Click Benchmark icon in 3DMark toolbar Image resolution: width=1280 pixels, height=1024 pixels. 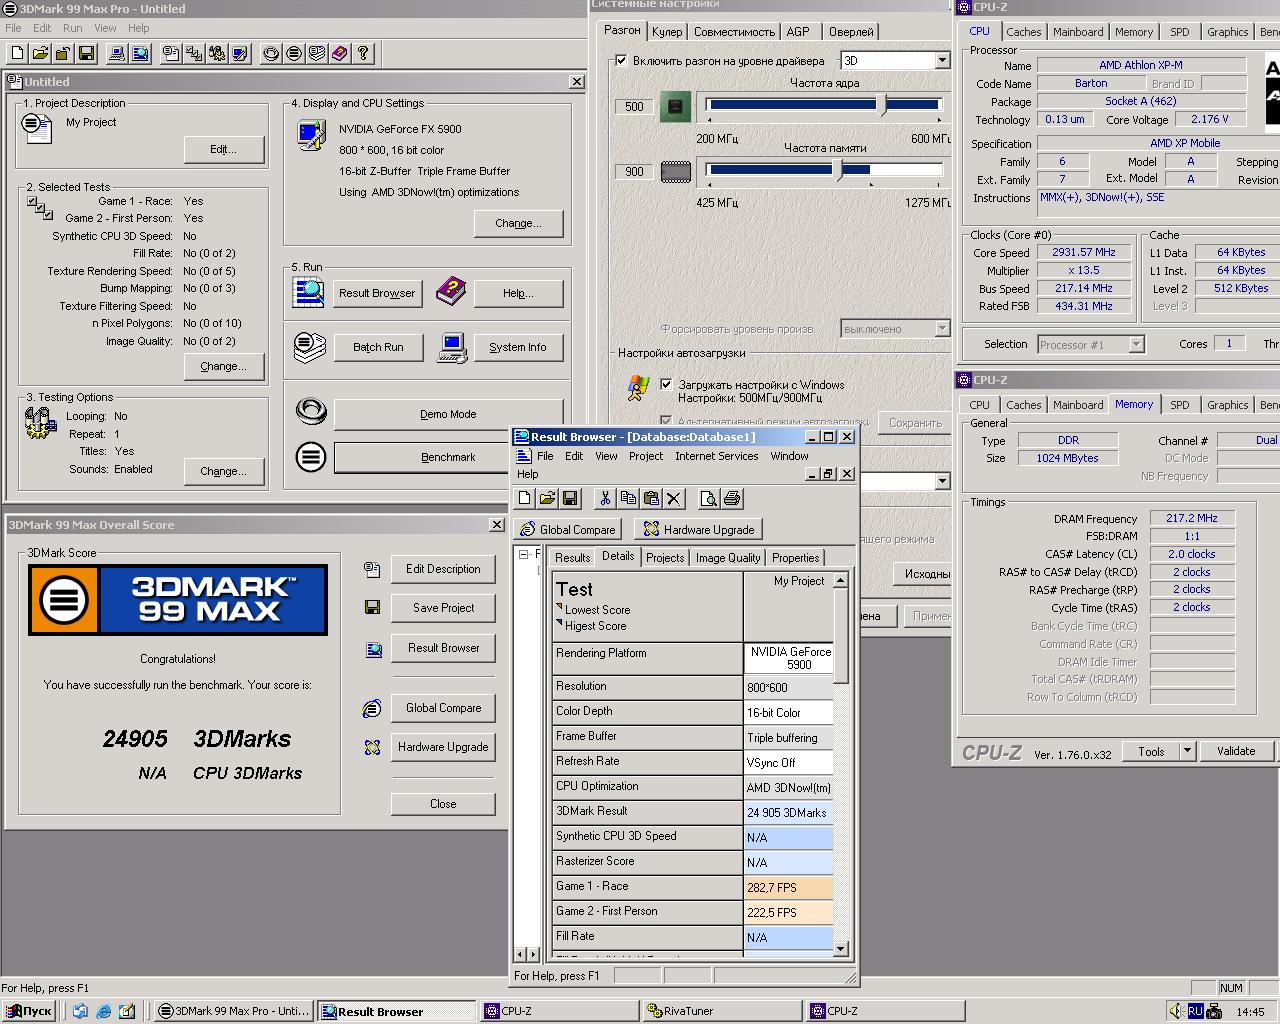294,53
